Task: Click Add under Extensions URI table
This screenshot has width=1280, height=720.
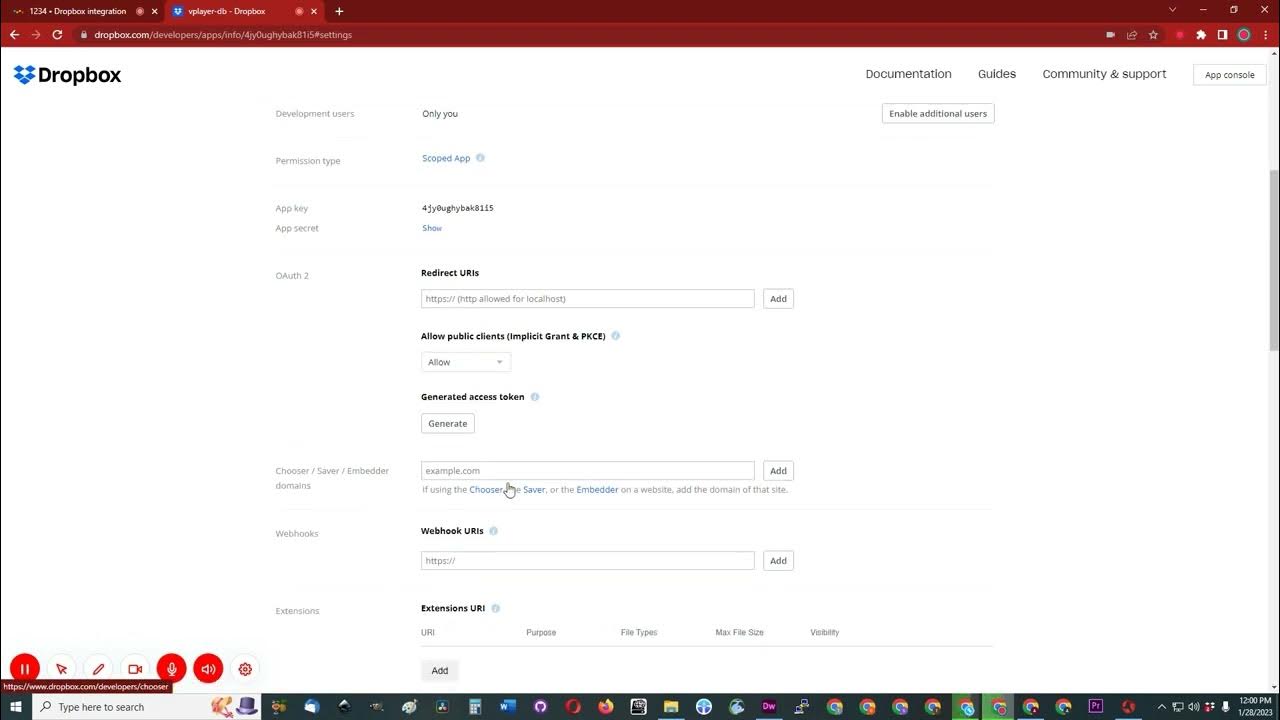Action: (440, 670)
